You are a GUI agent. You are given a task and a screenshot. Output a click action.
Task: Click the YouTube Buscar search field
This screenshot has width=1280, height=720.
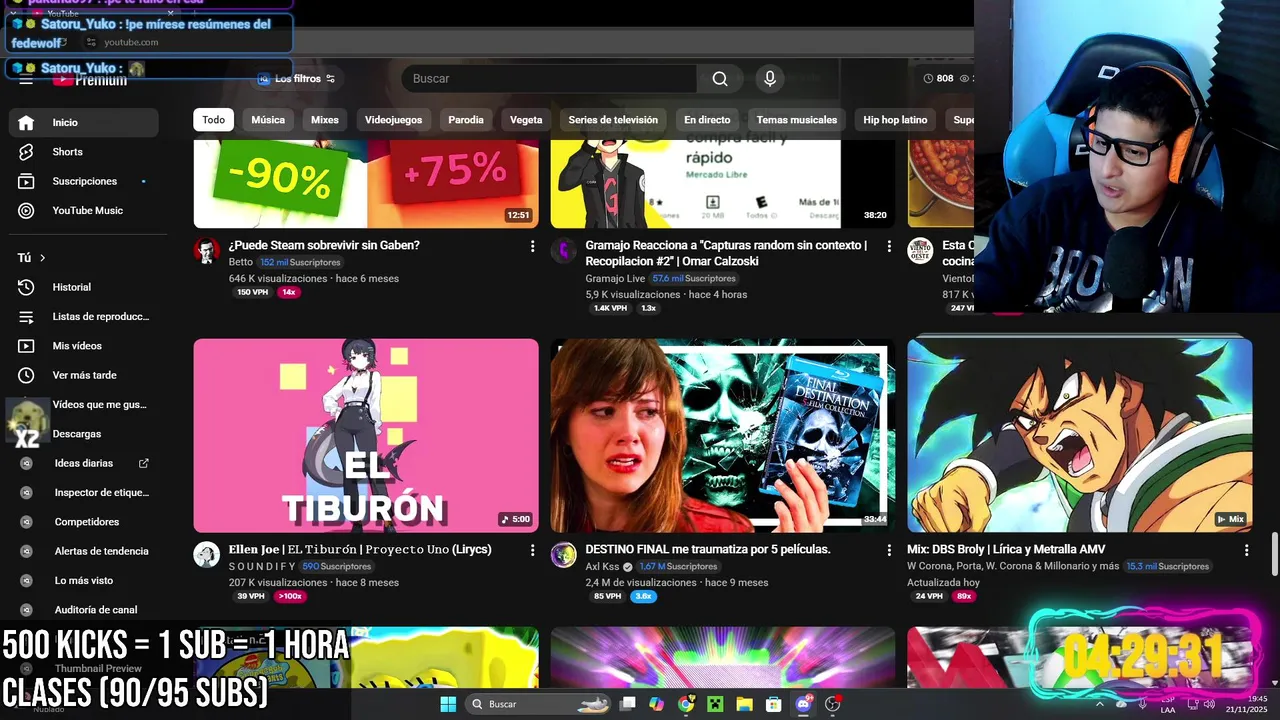[x=549, y=79]
